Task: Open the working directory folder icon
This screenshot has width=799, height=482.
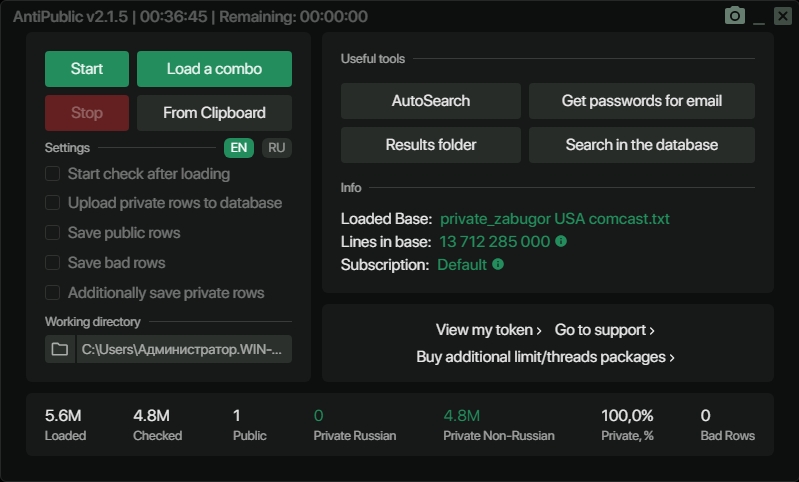Action: click(x=60, y=349)
